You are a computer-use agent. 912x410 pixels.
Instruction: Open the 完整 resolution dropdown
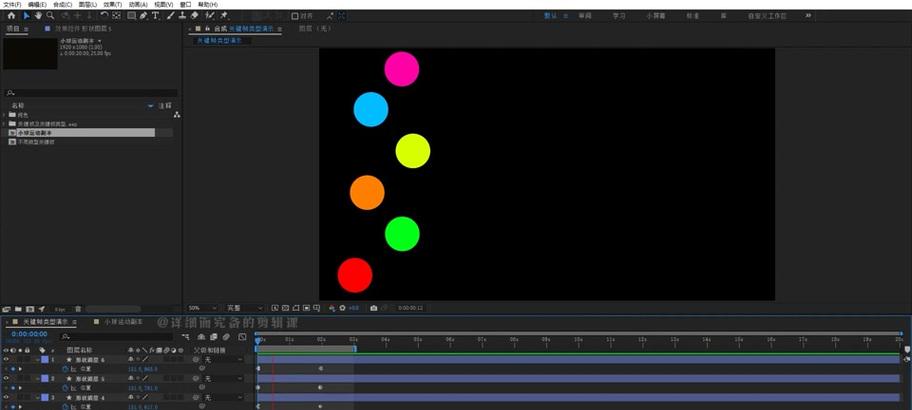point(244,308)
